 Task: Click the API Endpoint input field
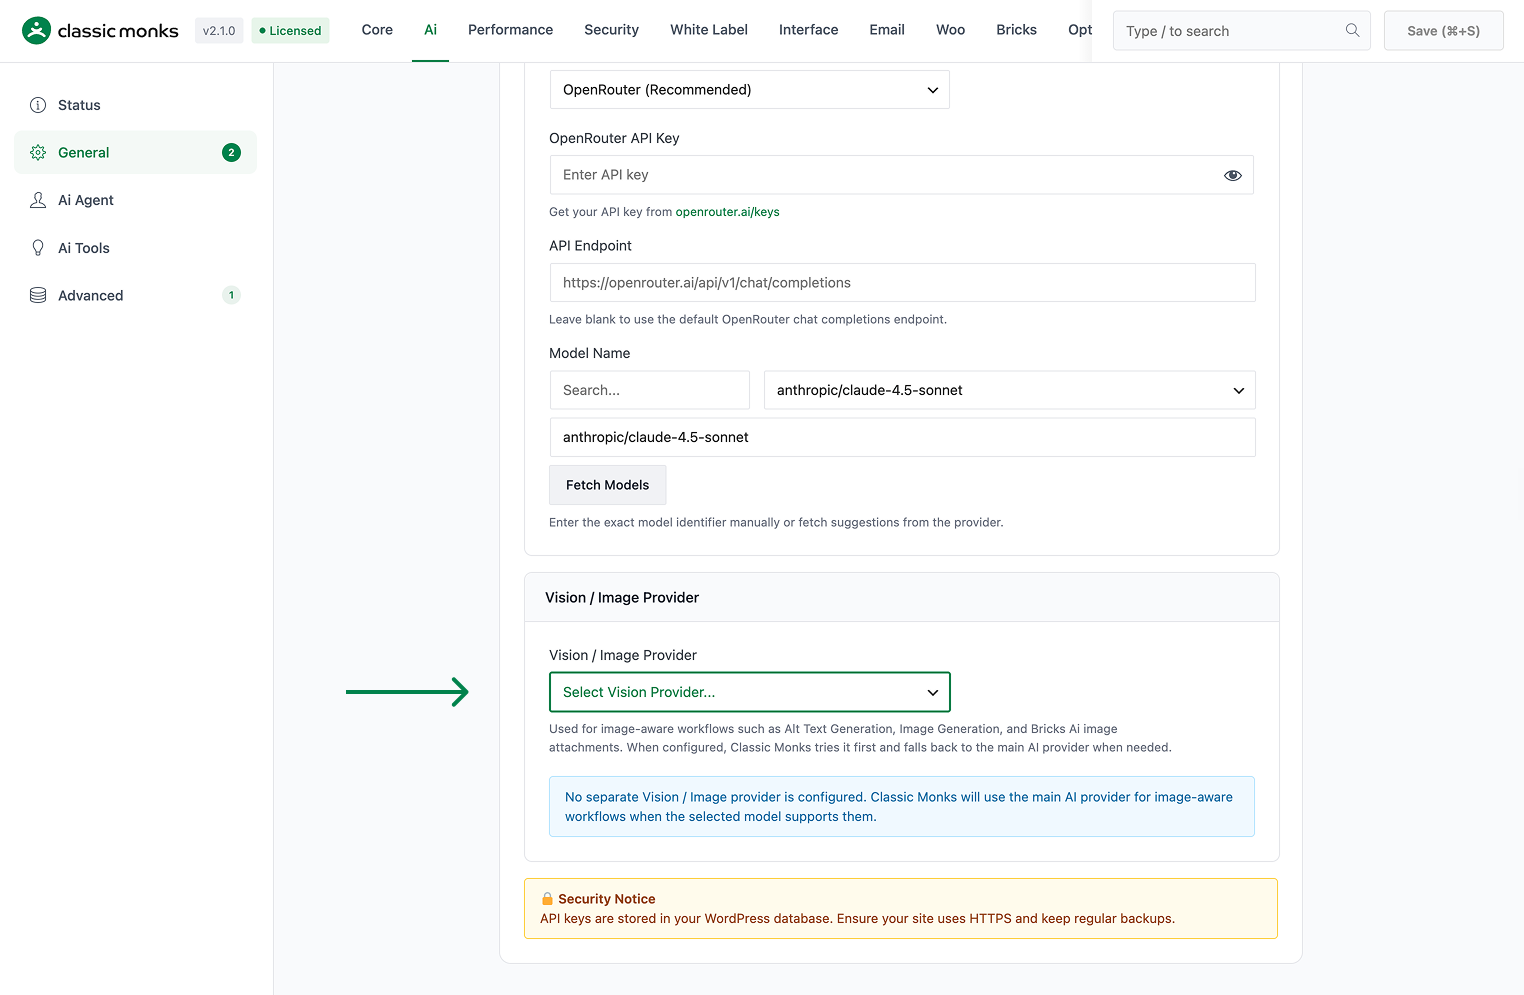coord(903,283)
